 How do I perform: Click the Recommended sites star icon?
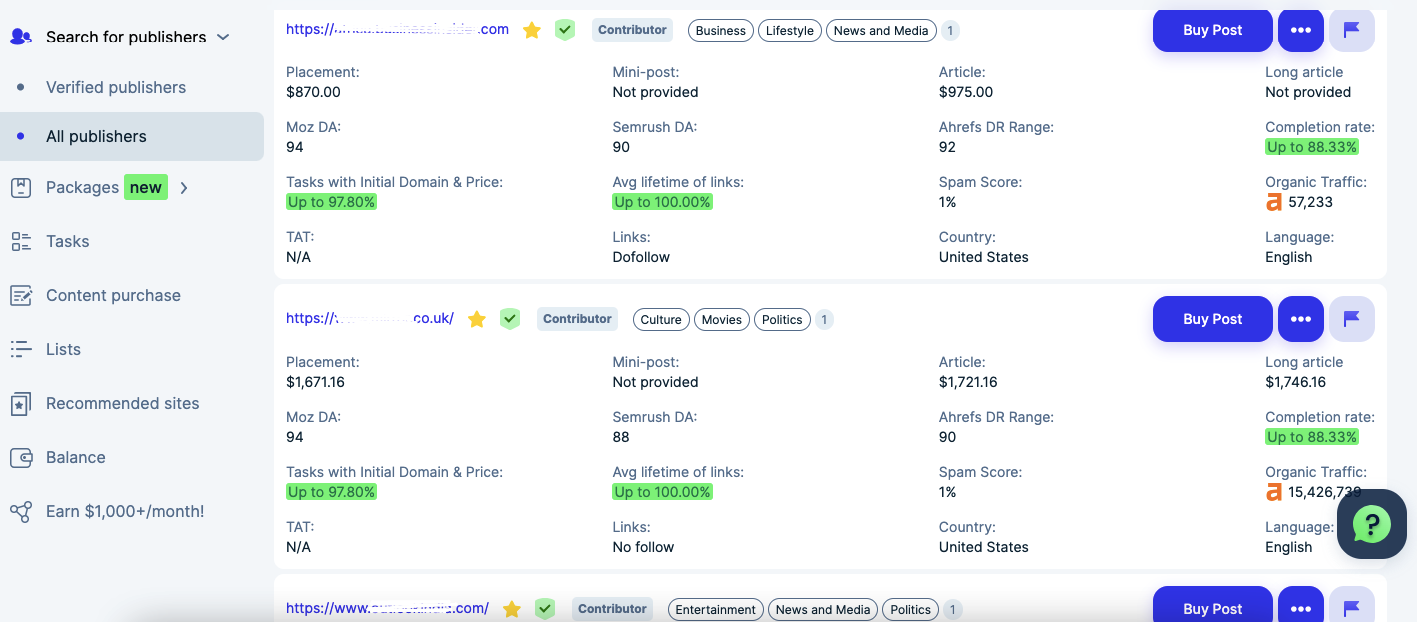pos(21,403)
